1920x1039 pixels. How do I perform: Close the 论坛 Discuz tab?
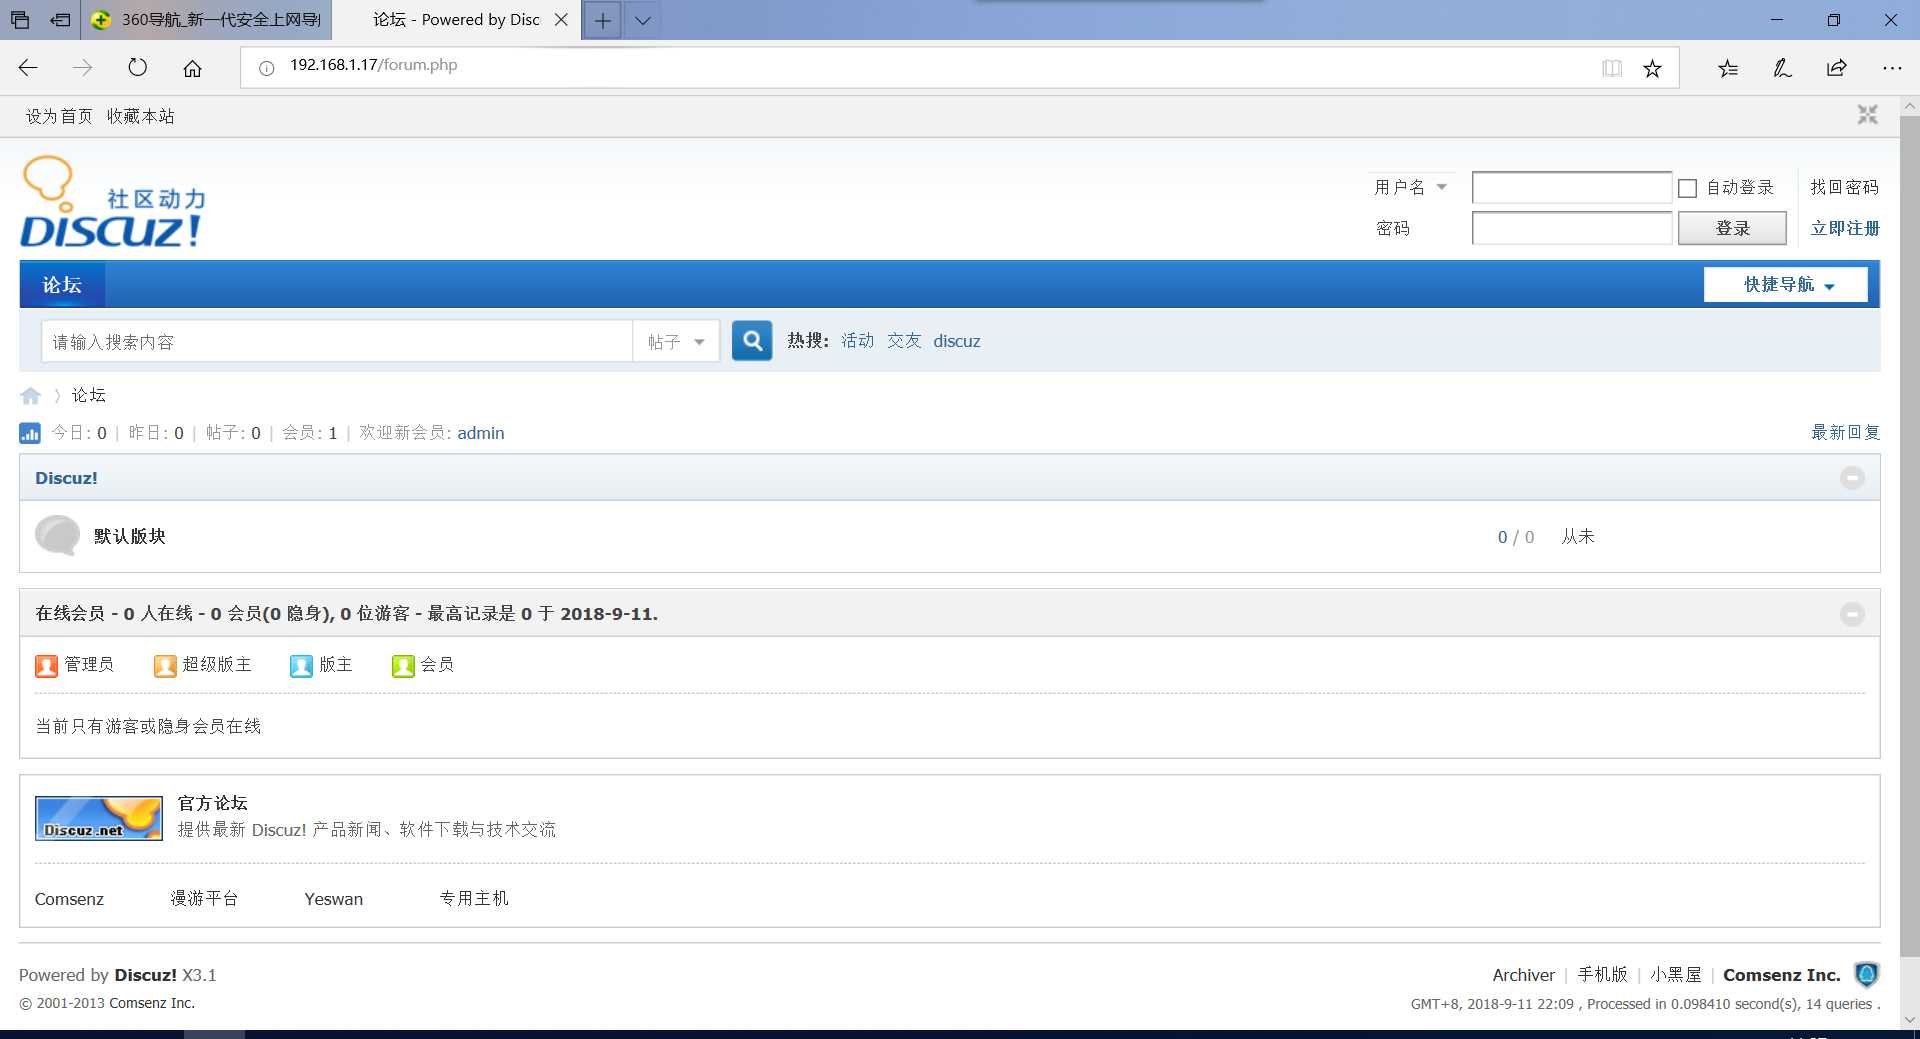(561, 20)
